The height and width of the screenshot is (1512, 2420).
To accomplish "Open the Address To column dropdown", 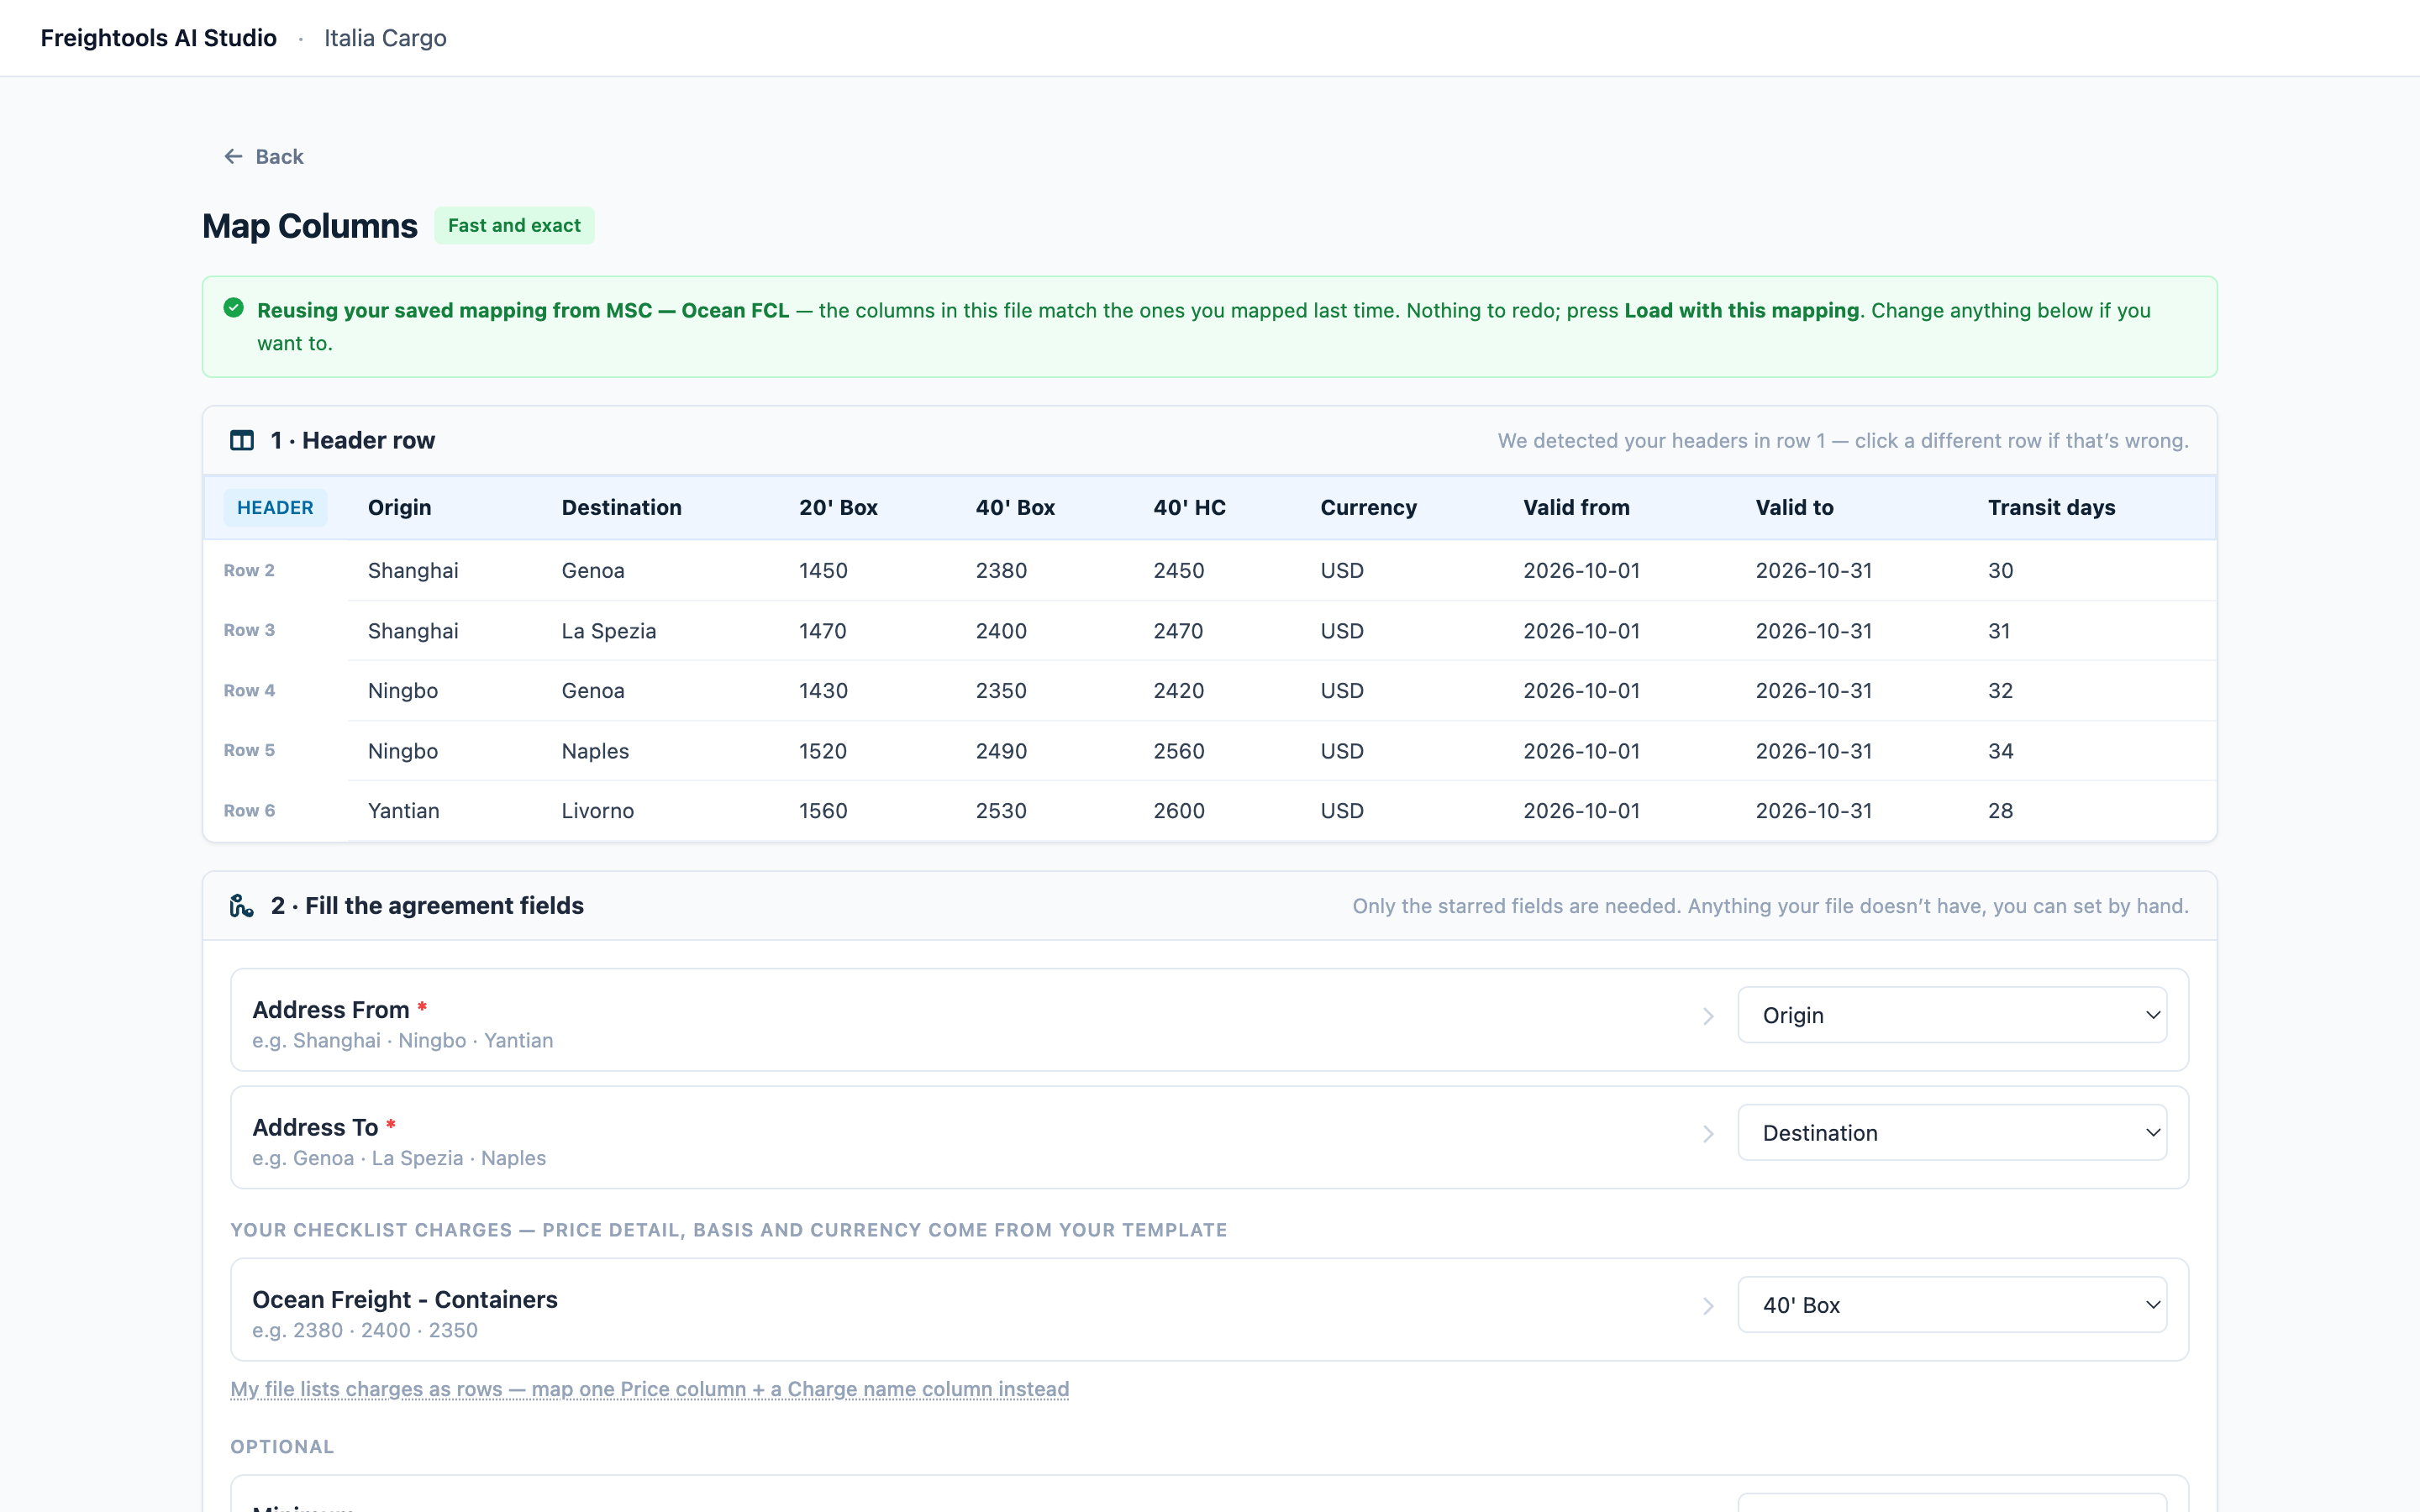I will (1952, 1133).
